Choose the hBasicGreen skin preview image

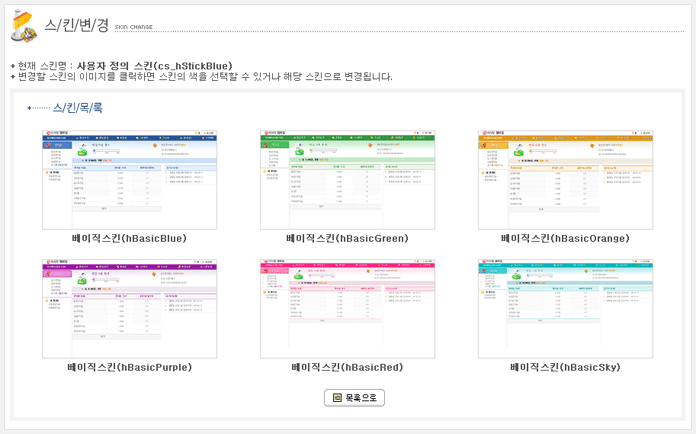coord(347,179)
